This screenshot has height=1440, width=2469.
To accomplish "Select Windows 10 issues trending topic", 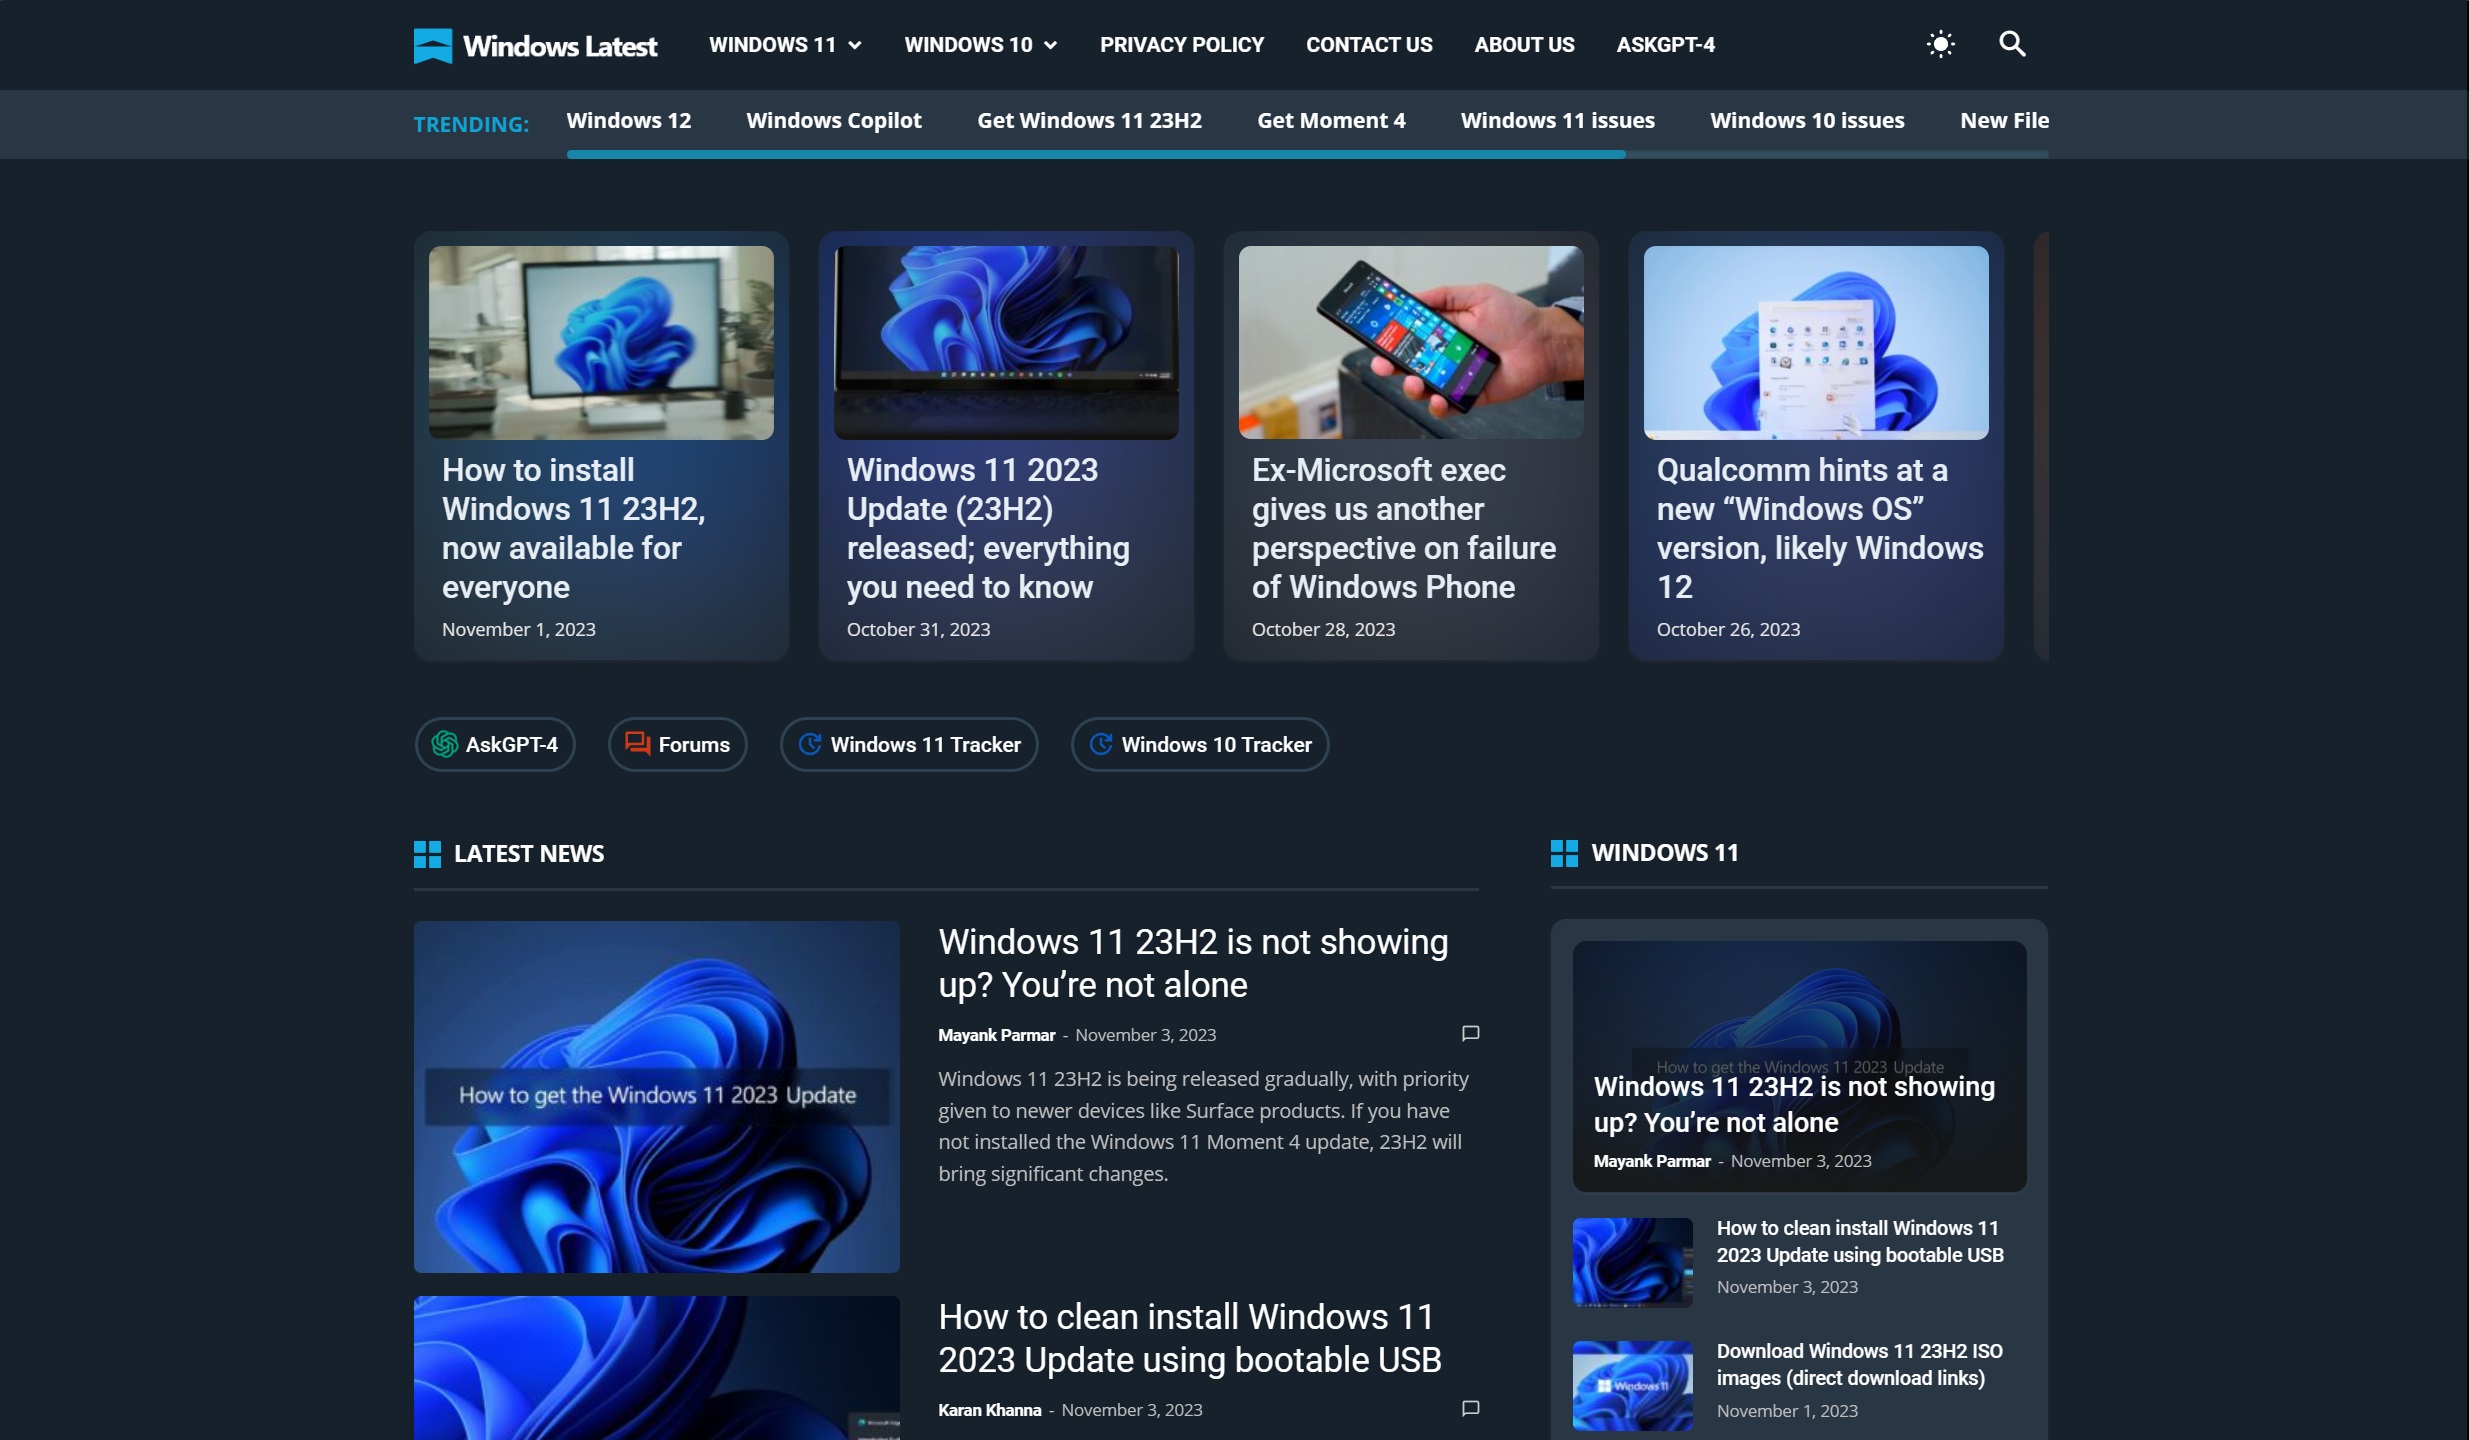I will click(x=1807, y=120).
